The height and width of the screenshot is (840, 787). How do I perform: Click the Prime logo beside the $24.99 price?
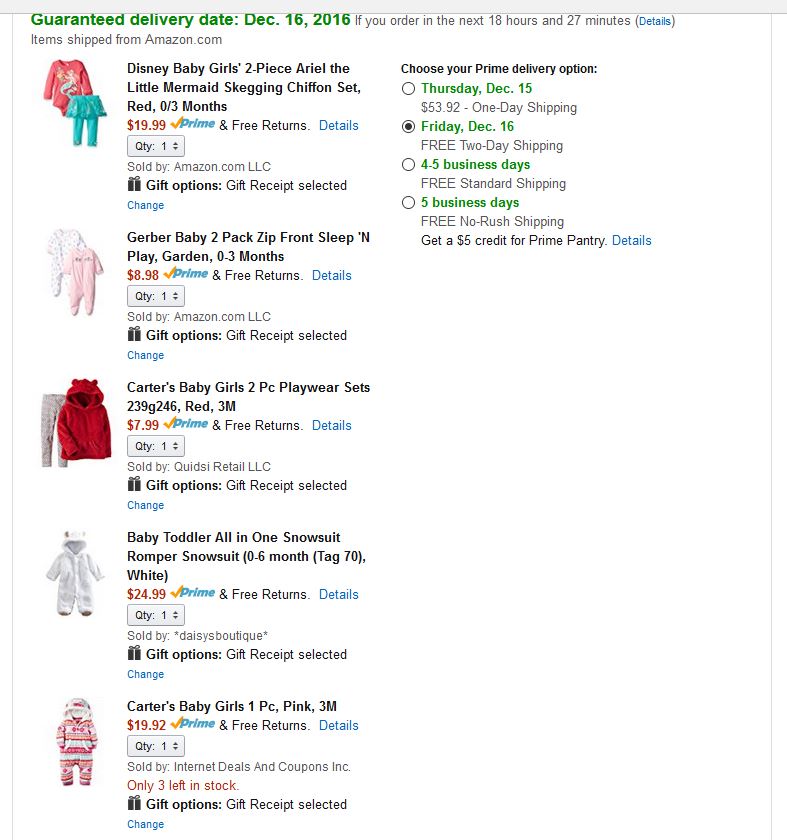193,593
